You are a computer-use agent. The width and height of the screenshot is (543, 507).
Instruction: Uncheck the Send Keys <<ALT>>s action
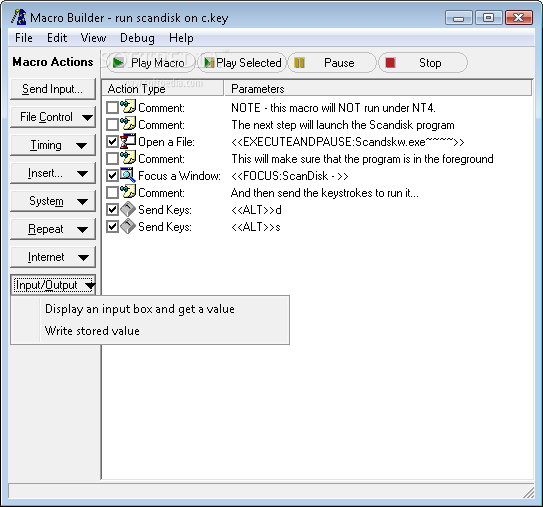(x=112, y=226)
